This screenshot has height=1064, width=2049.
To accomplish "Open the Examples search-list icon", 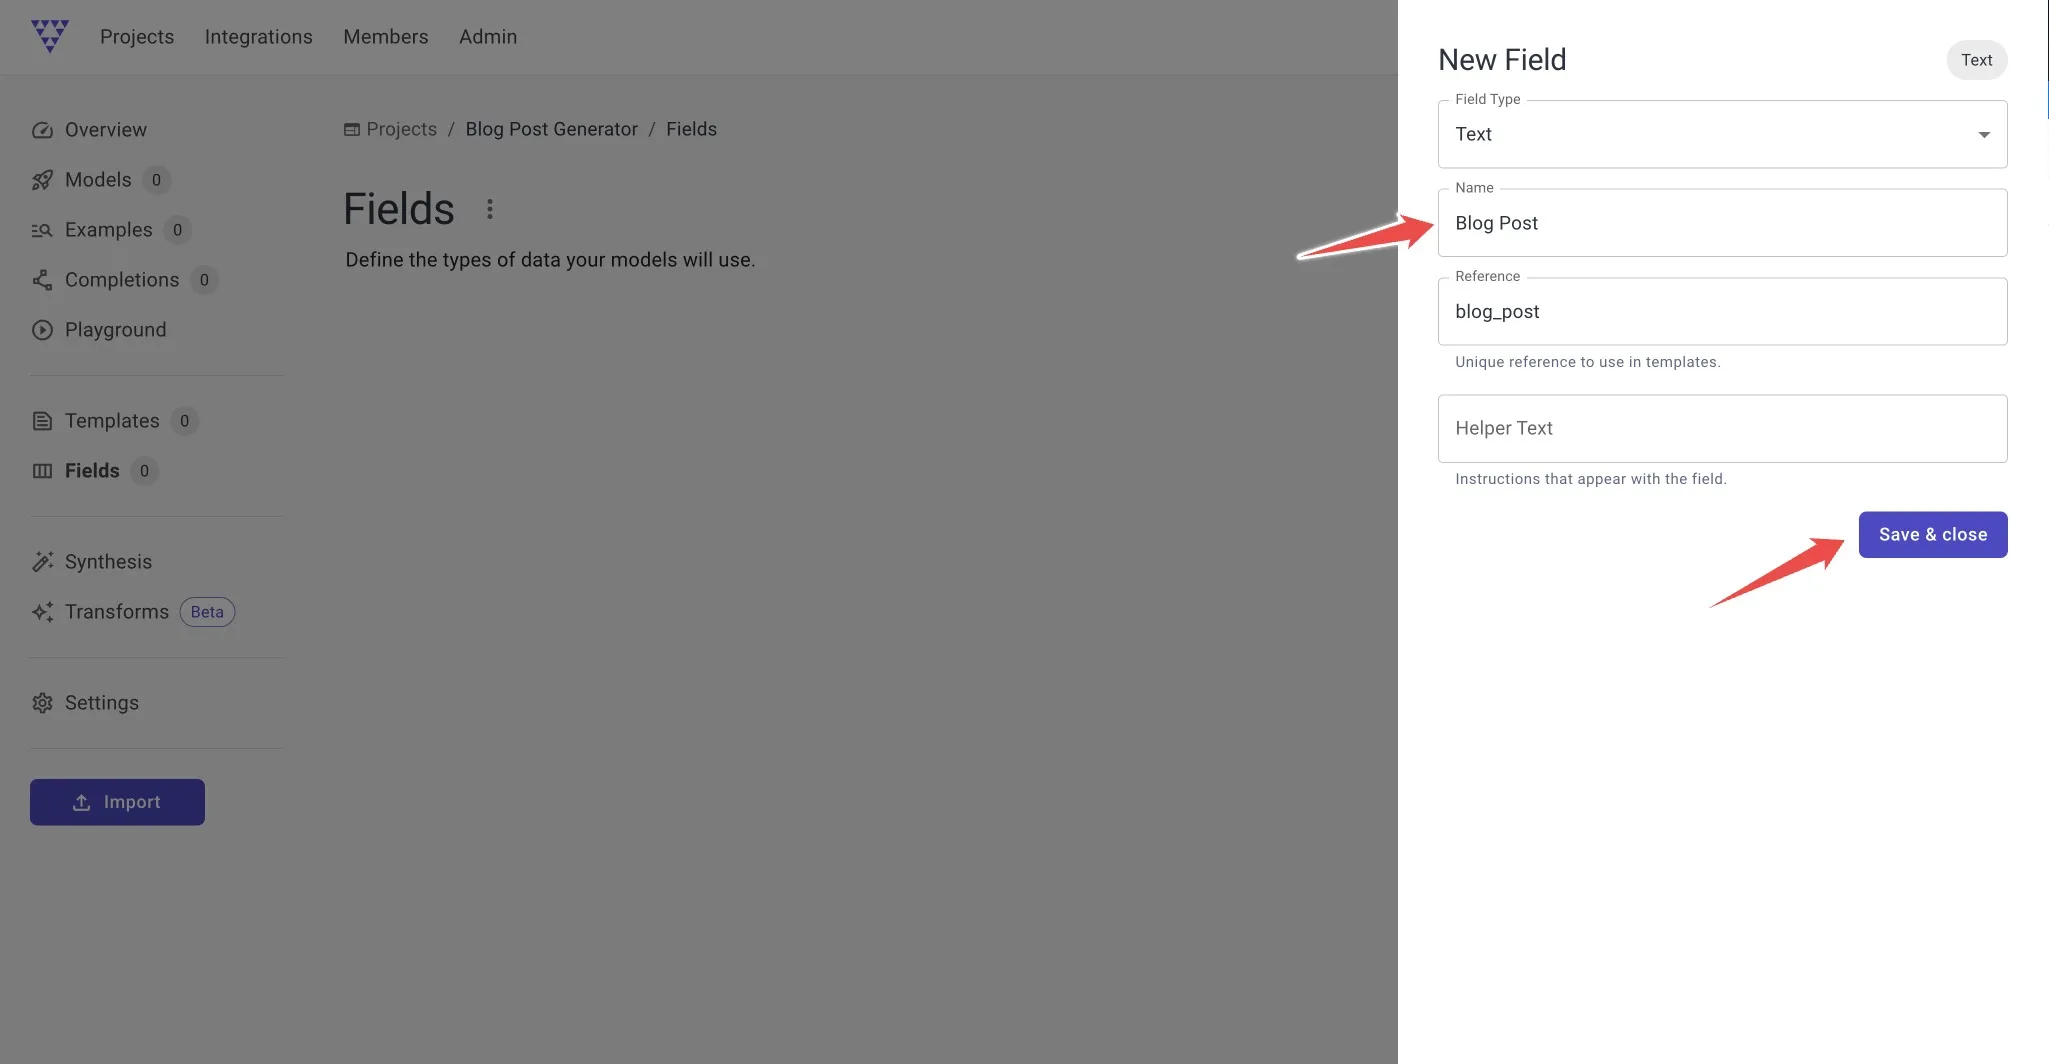I will (42, 230).
